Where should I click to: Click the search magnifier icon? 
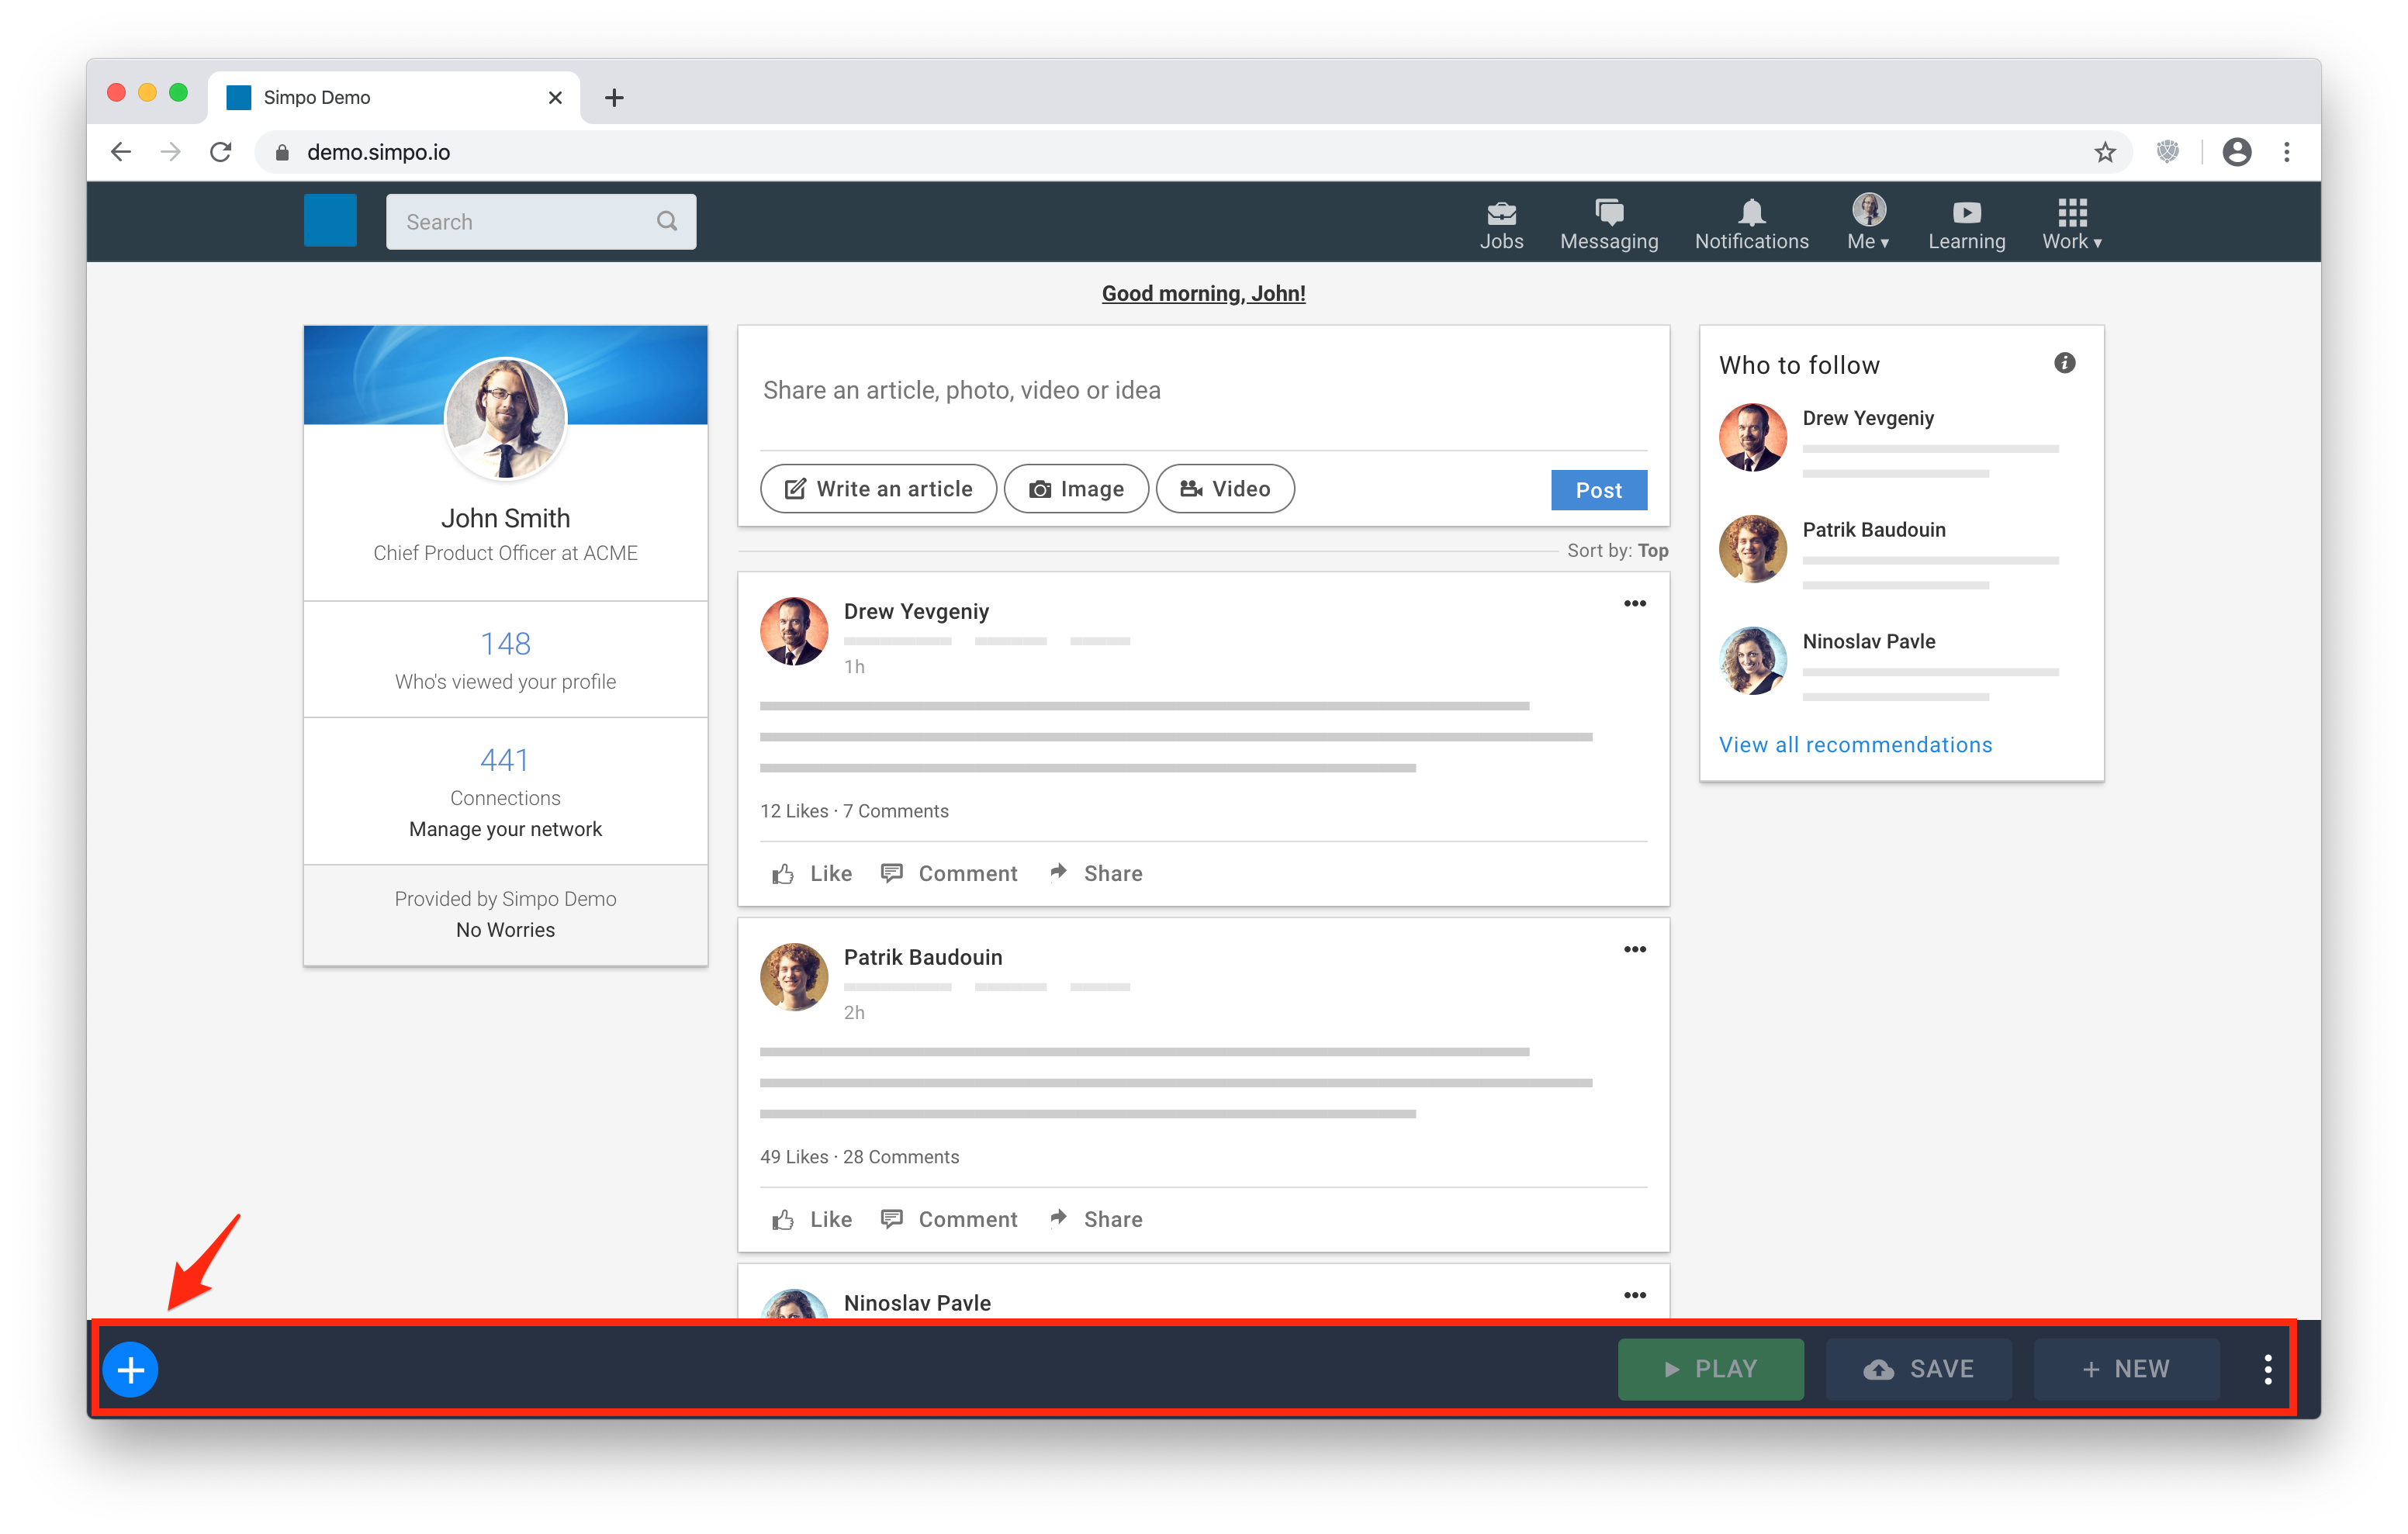pyautogui.click(x=667, y=221)
